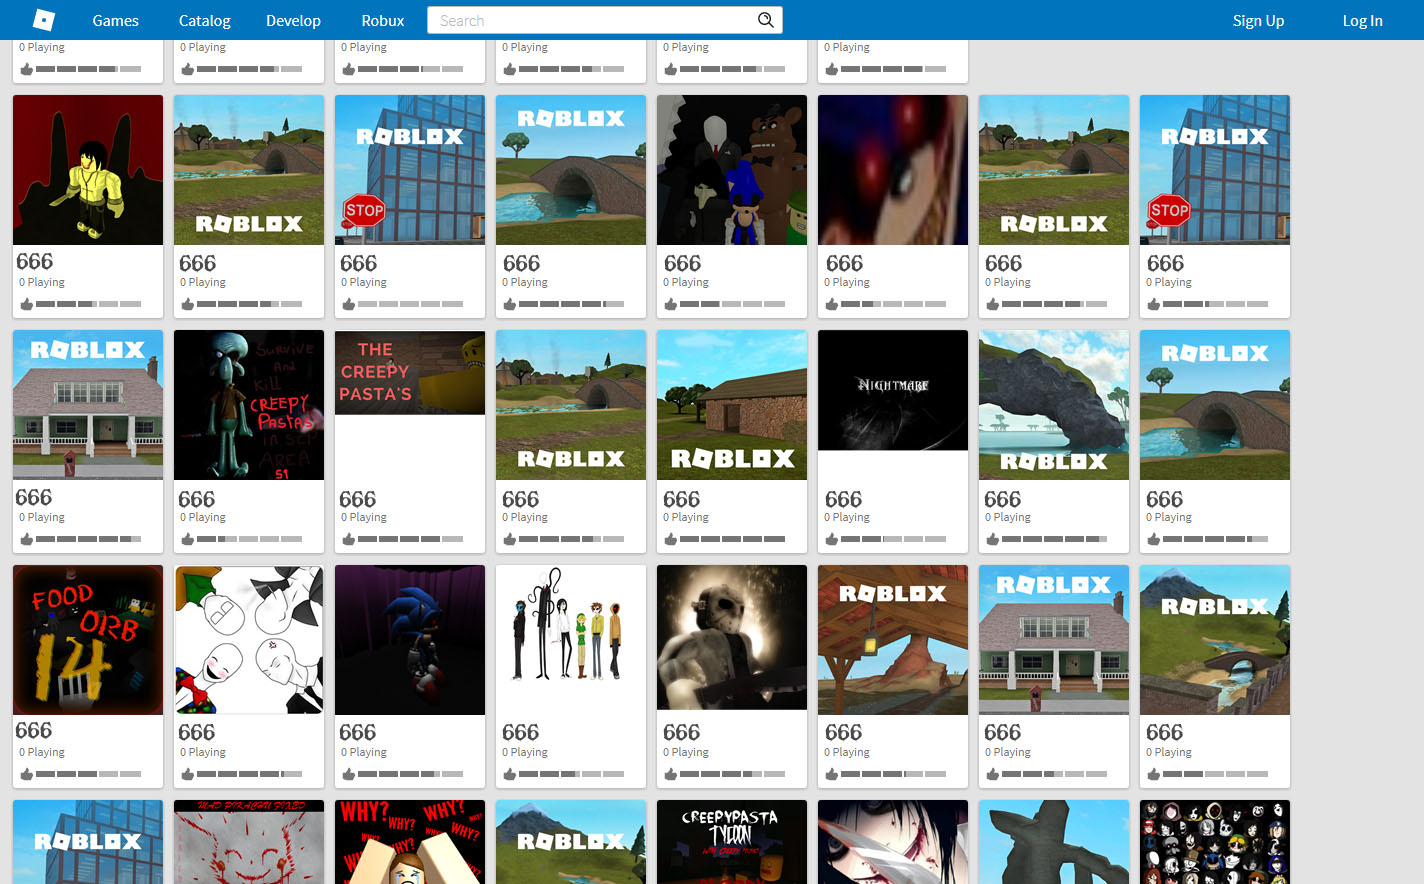Click 666 title under Food Orb 14

[x=34, y=731]
